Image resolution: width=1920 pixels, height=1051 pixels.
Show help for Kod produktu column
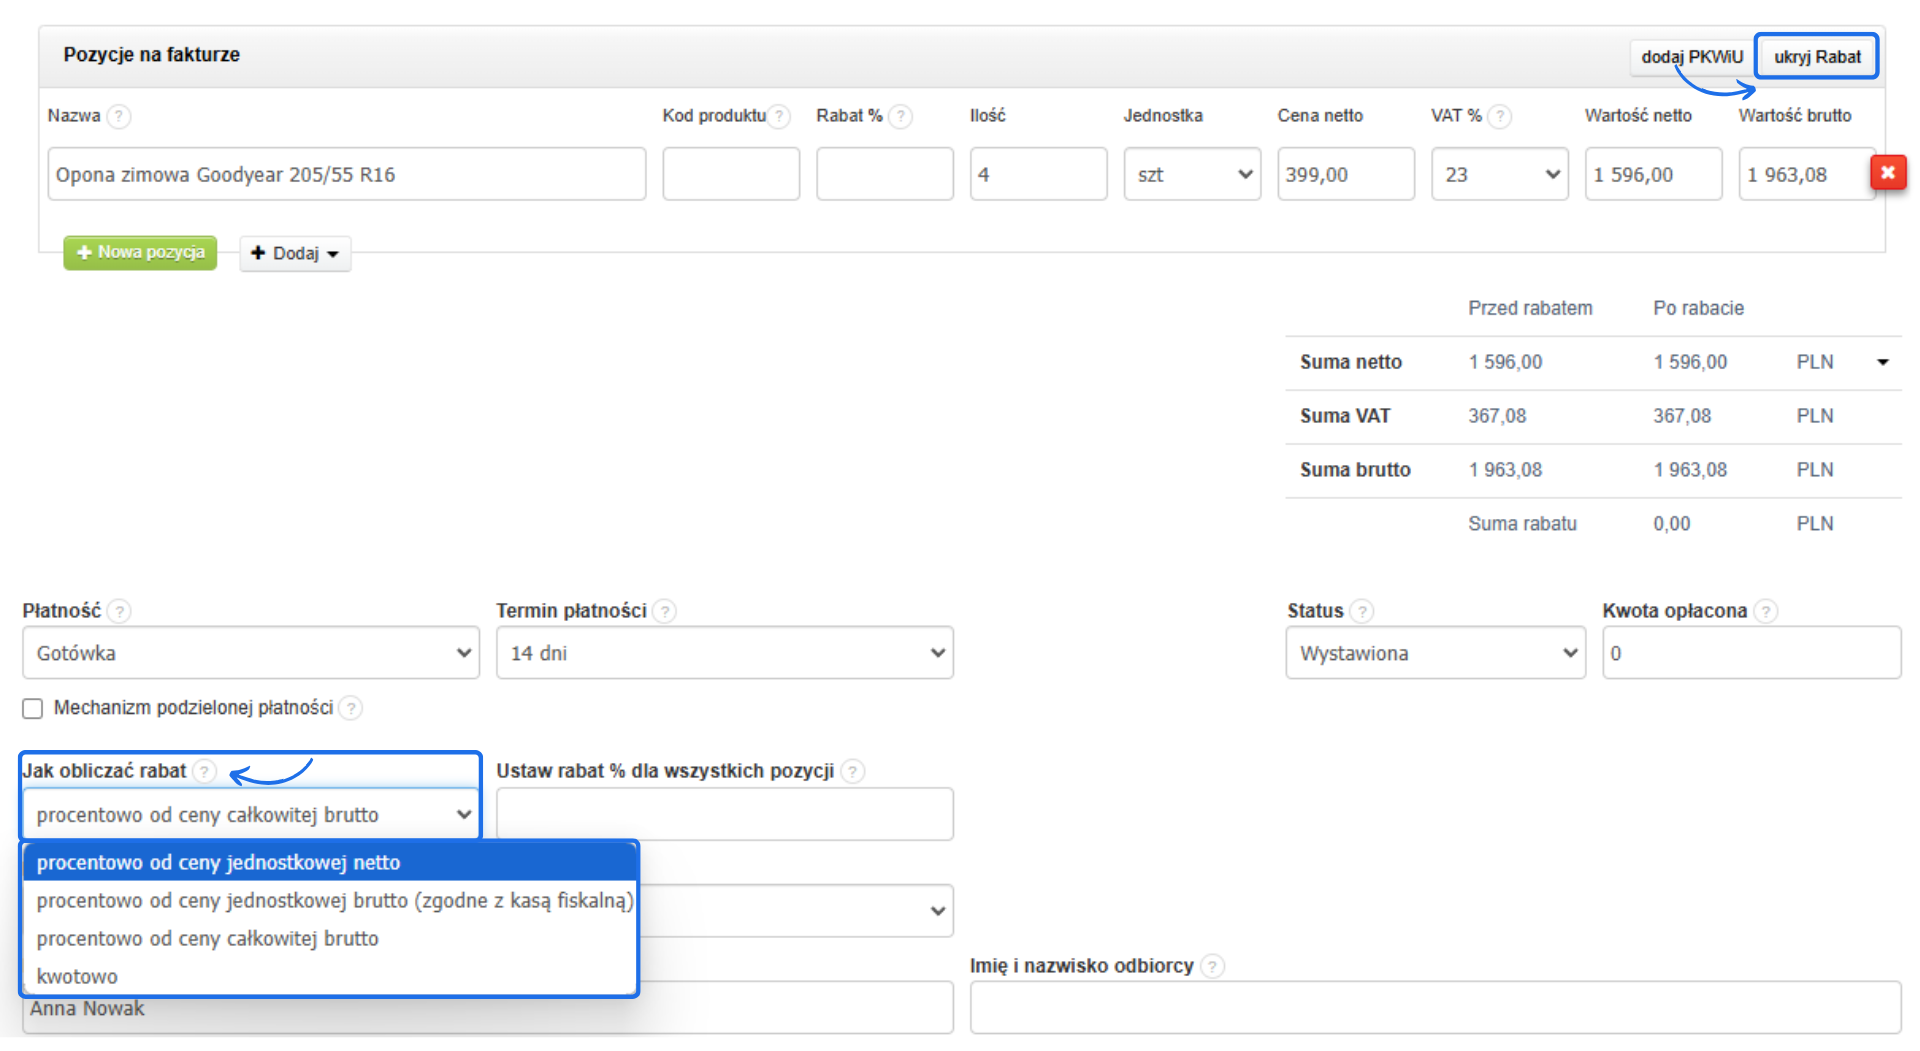click(780, 116)
